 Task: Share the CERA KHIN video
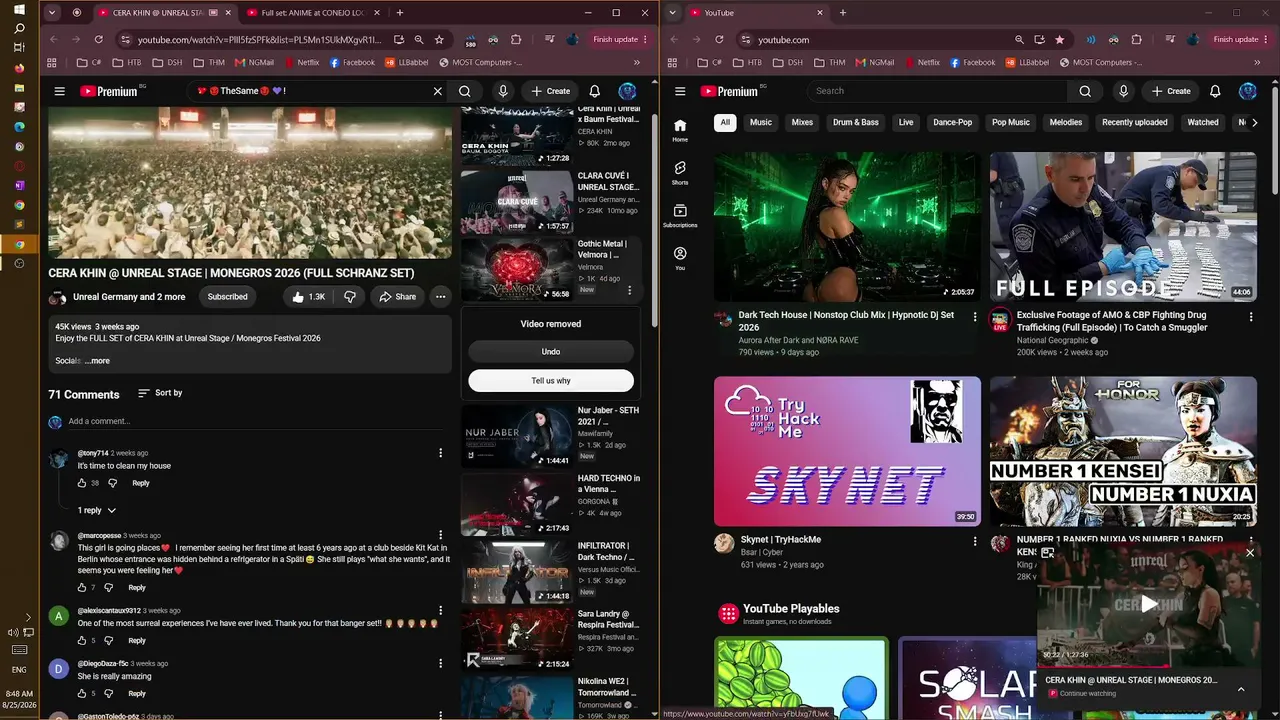tap(397, 297)
